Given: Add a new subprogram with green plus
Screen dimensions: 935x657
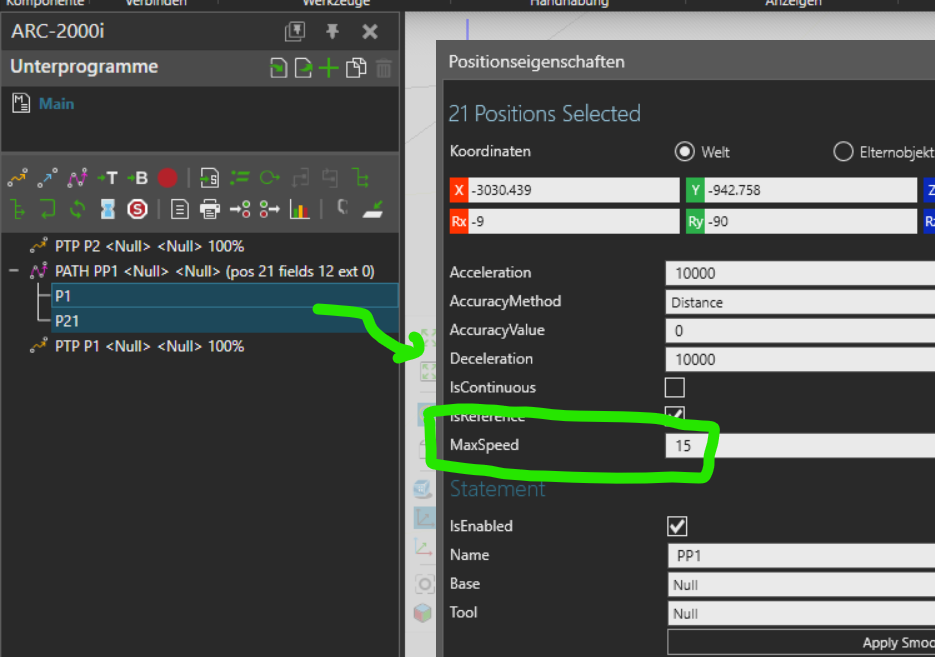Looking at the screenshot, I should click(x=329, y=68).
